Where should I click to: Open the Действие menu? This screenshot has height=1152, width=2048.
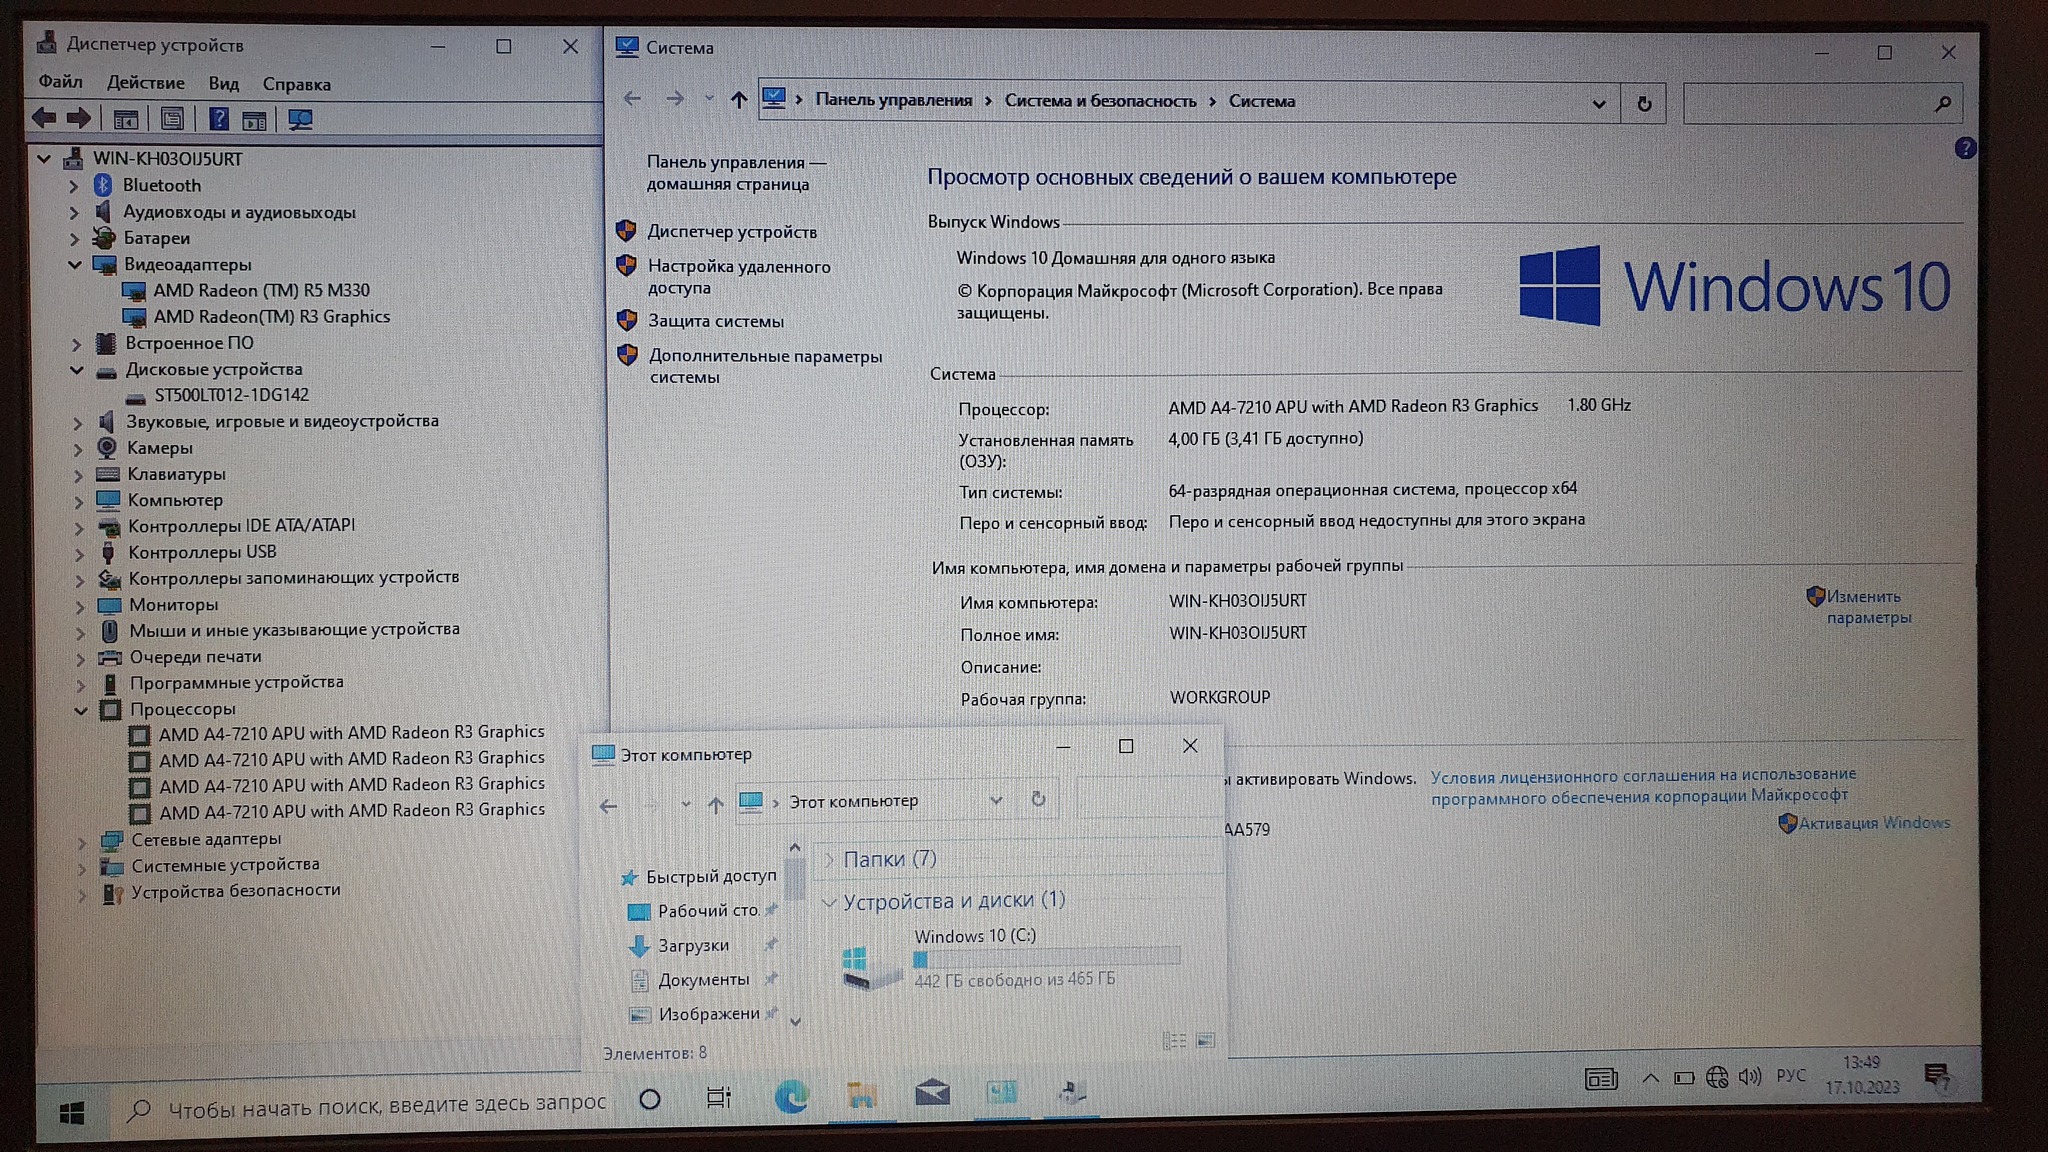pos(145,83)
